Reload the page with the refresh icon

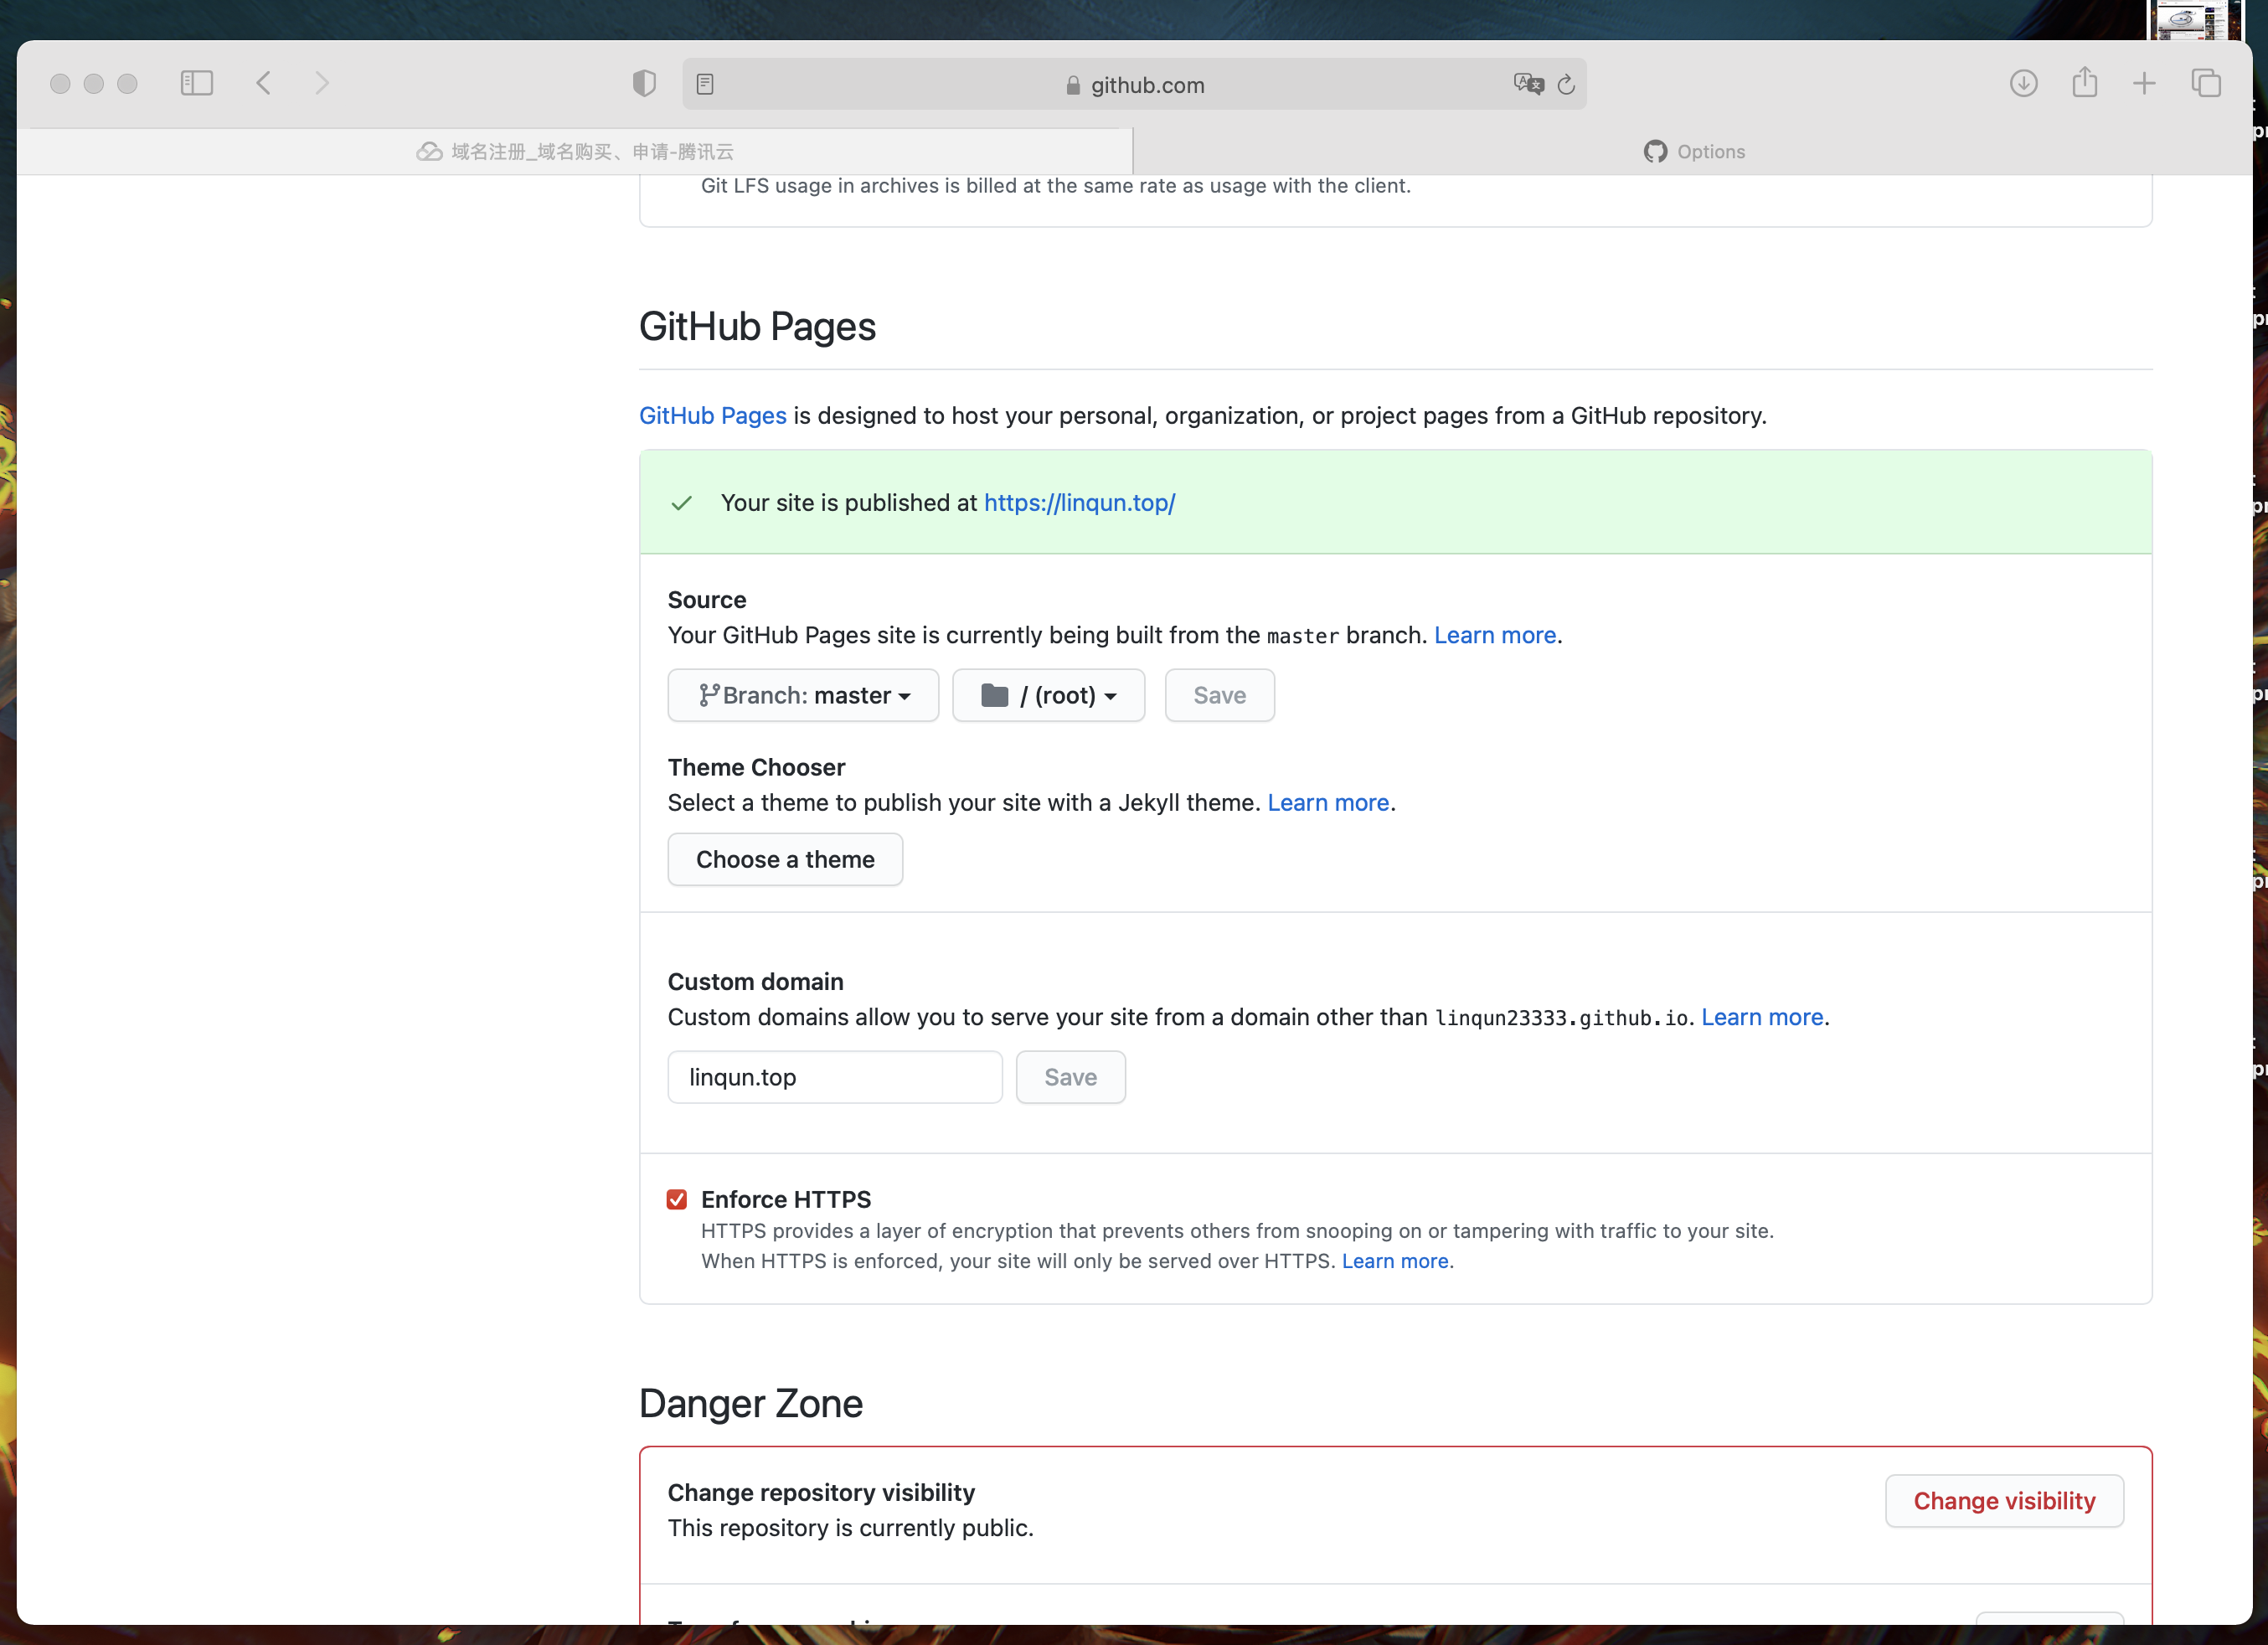(1566, 85)
